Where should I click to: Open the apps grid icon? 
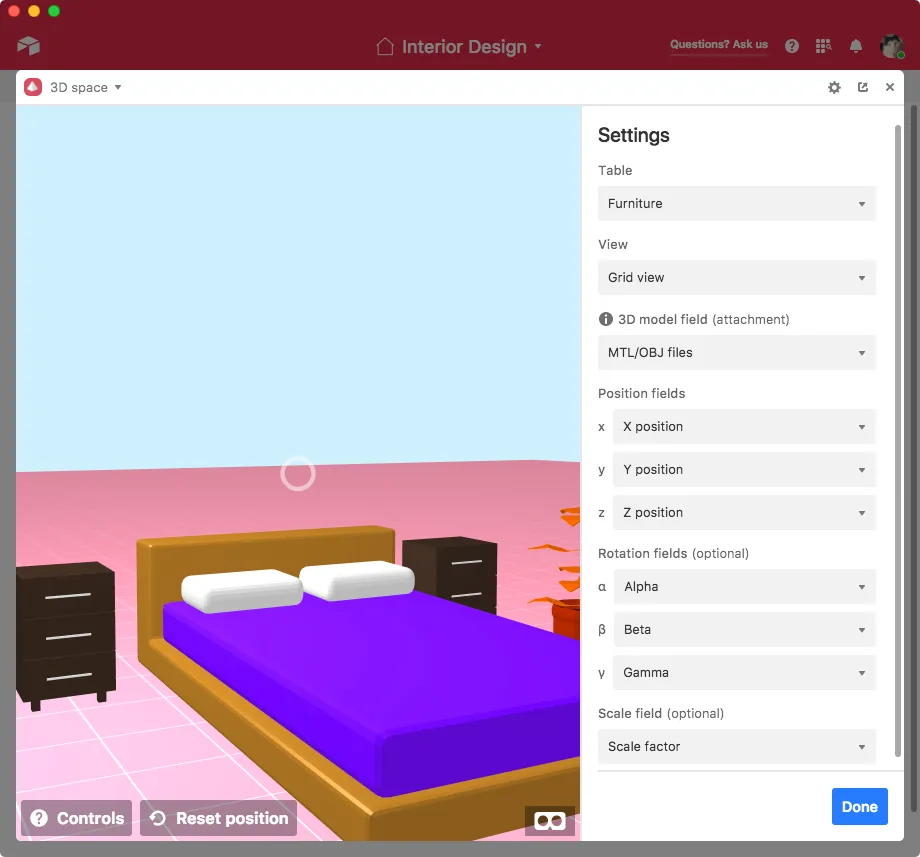pos(823,46)
